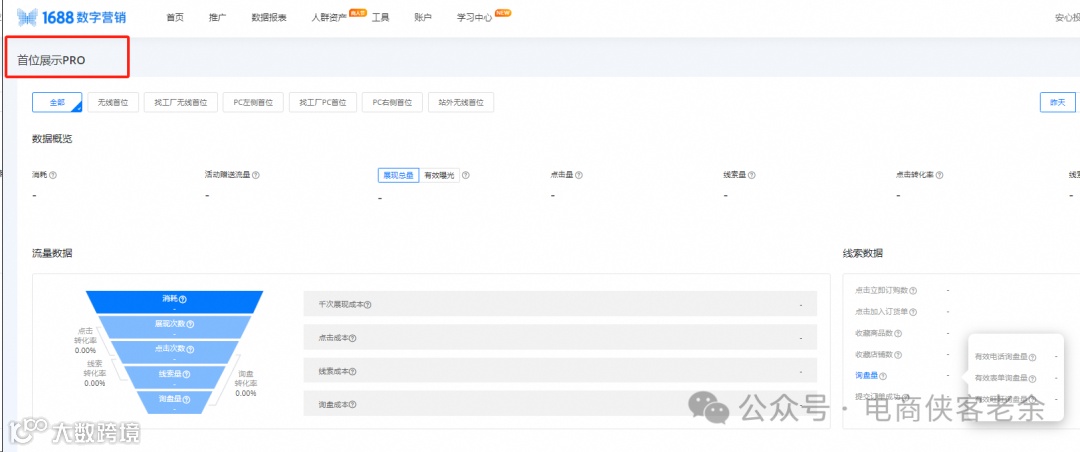The image size is (1080, 452).
Task: Open the 昨天 date selector
Action: pyautogui.click(x=1057, y=103)
